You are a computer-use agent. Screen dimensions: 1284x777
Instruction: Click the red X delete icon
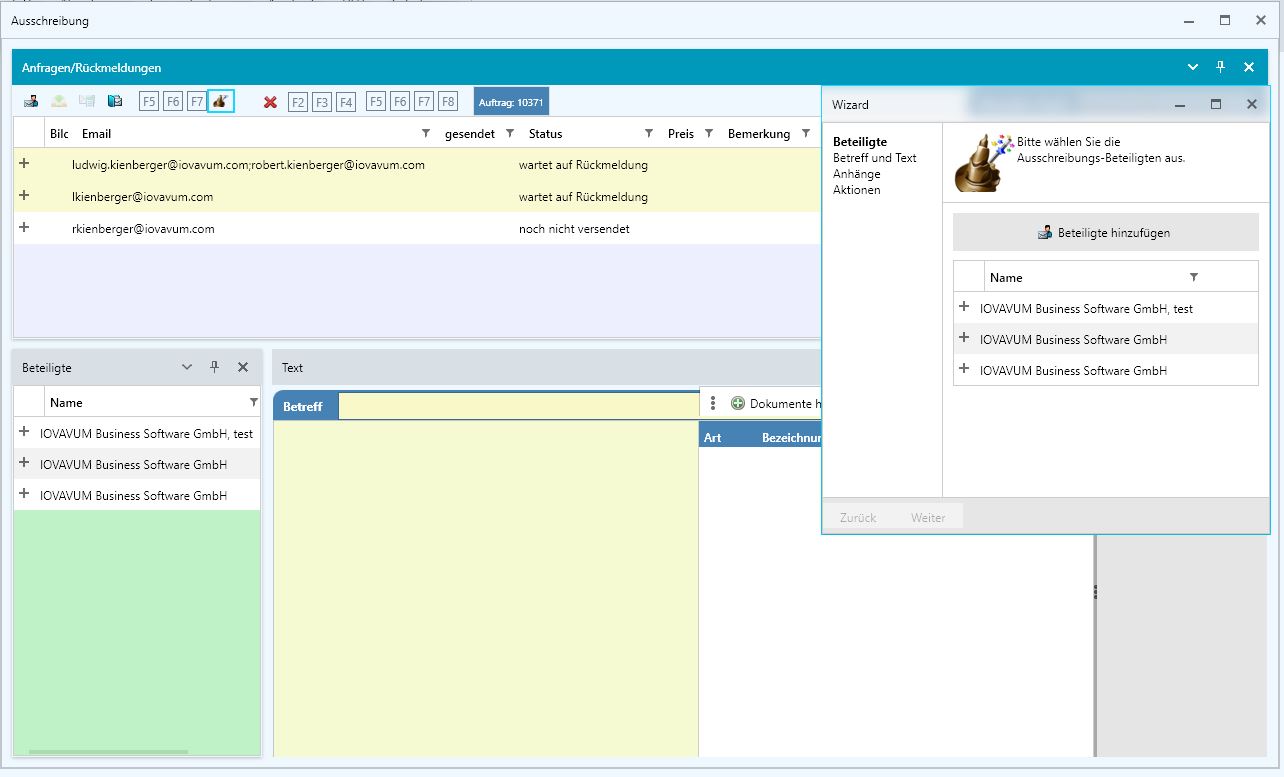coord(270,102)
